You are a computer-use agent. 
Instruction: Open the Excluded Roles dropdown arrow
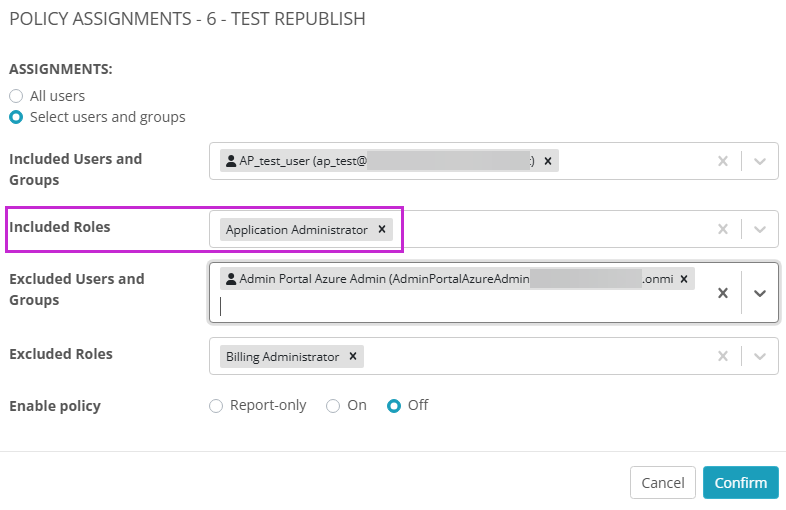(760, 356)
